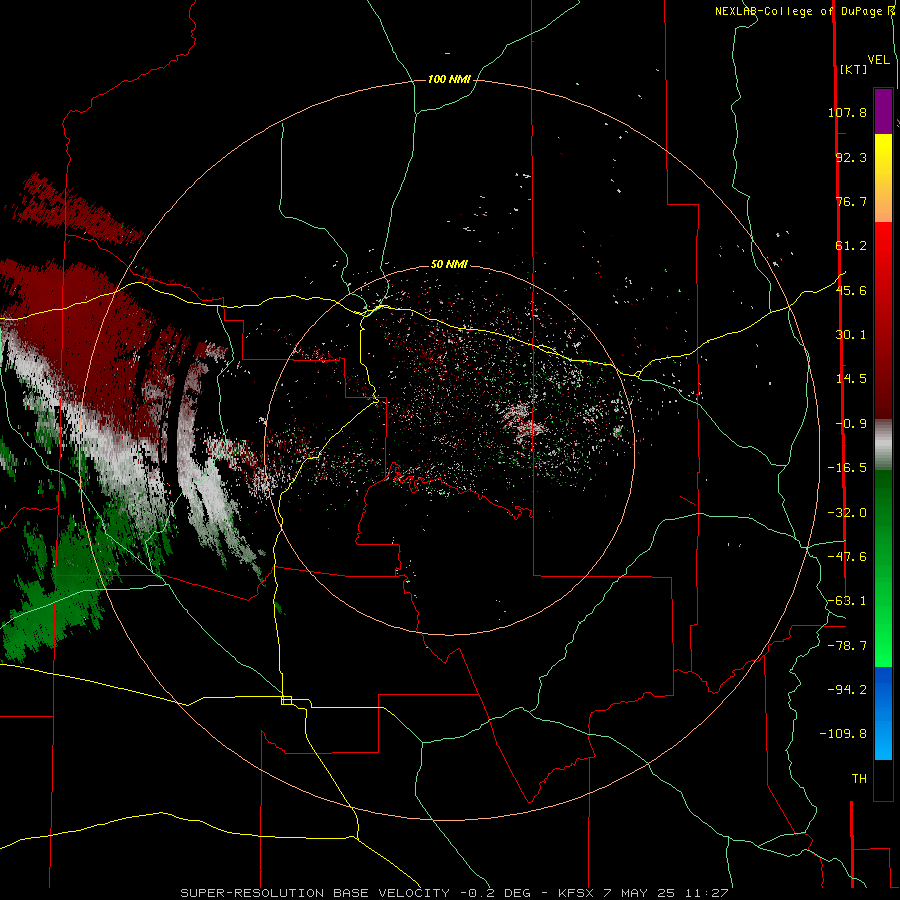
Task: Click the -109.8 velocity scale value
Action: tap(843, 734)
